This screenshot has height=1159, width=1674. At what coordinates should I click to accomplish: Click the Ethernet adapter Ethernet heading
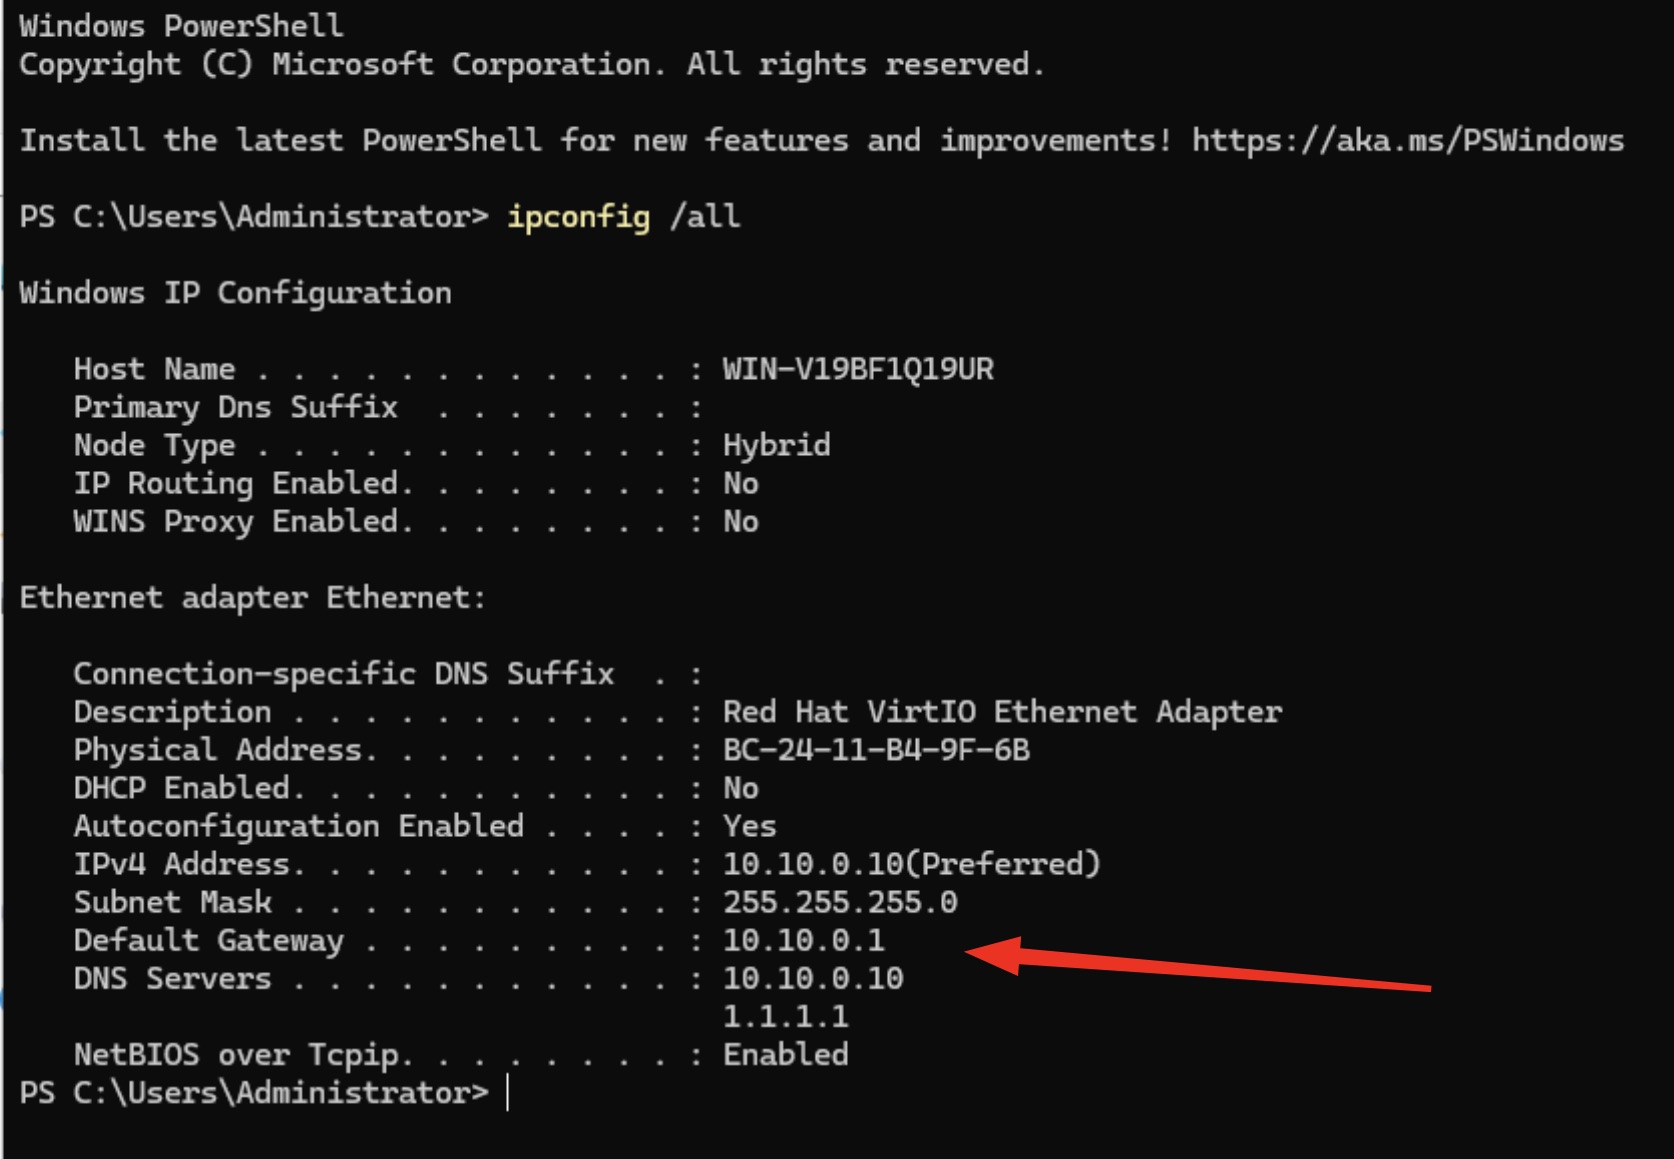(252, 598)
